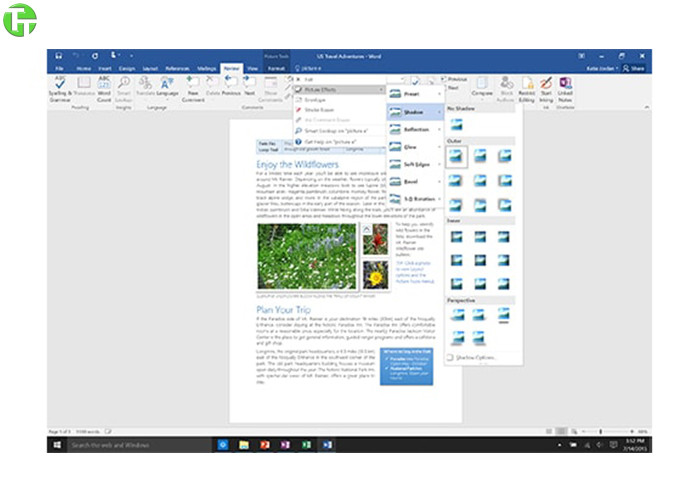The width and height of the screenshot is (700, 500).
Task: Apply the selected bordered Outer shadow preset
Action: tap(456, 156)
